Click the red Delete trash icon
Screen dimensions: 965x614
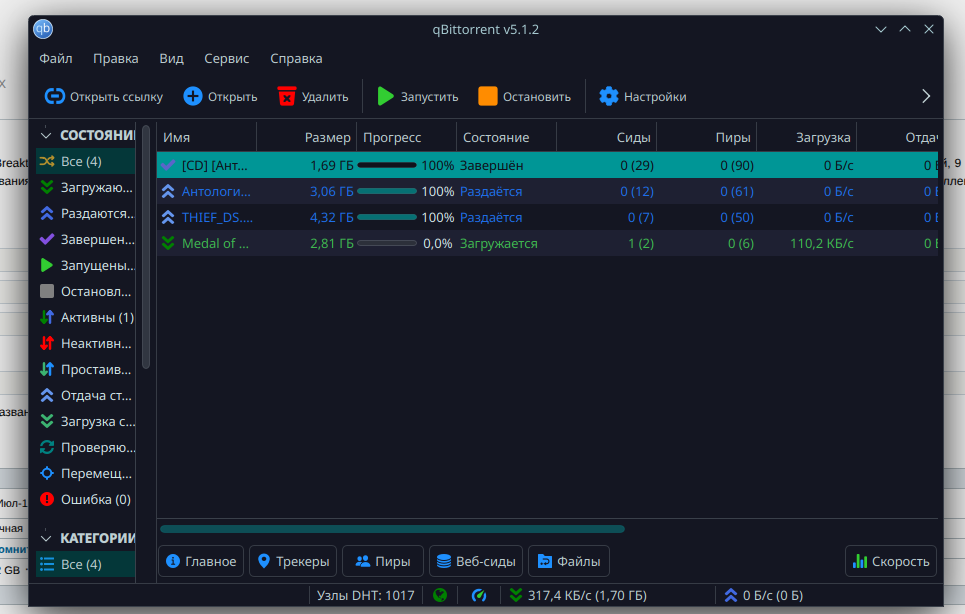(x=287, y=97)
